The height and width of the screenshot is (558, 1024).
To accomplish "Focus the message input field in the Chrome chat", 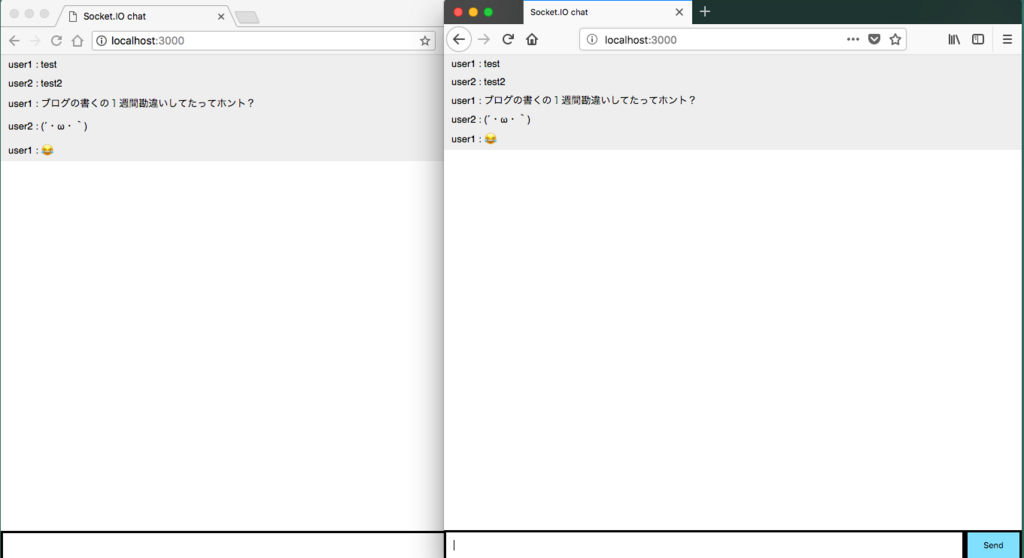I will (x=223, y=545).
